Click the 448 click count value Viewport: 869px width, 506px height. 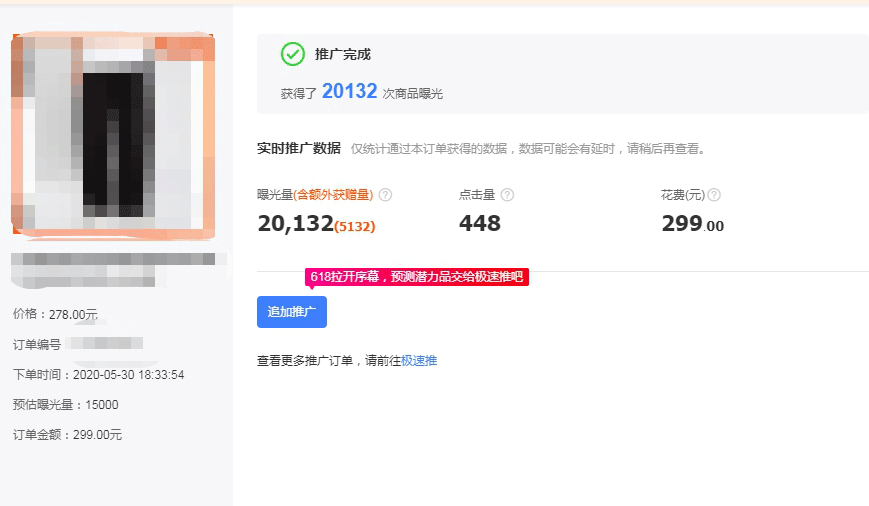479,224
